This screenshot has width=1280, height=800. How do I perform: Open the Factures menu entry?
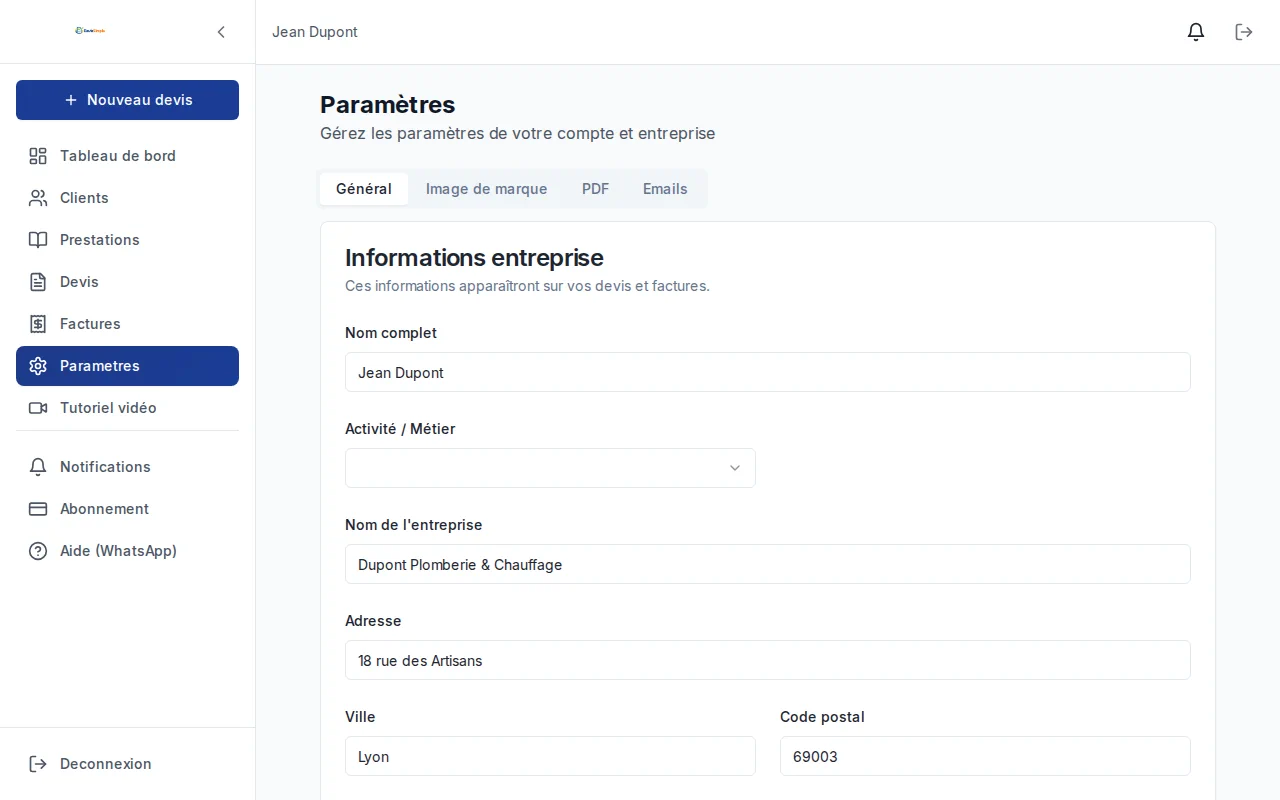coord(127,324)
